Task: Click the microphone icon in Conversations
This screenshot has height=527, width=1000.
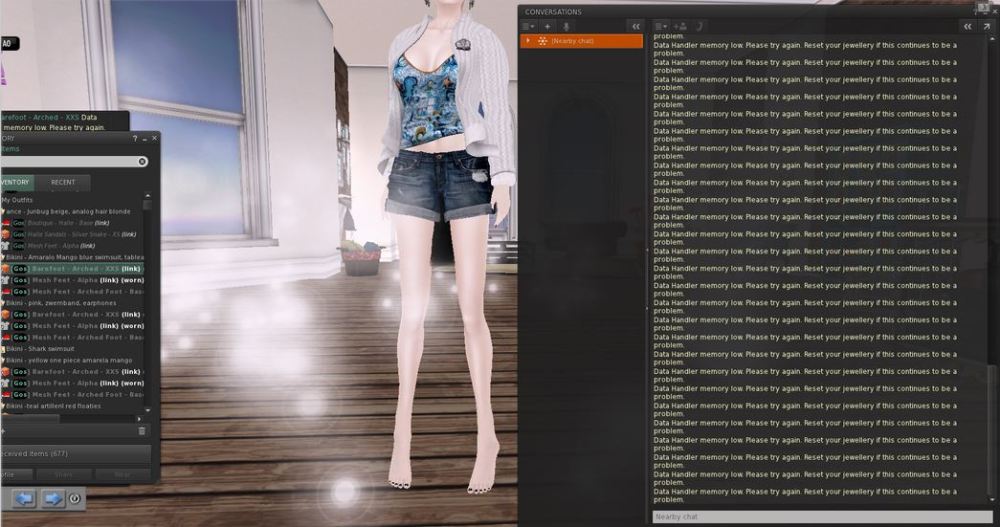Action: [x=566, y=26]
